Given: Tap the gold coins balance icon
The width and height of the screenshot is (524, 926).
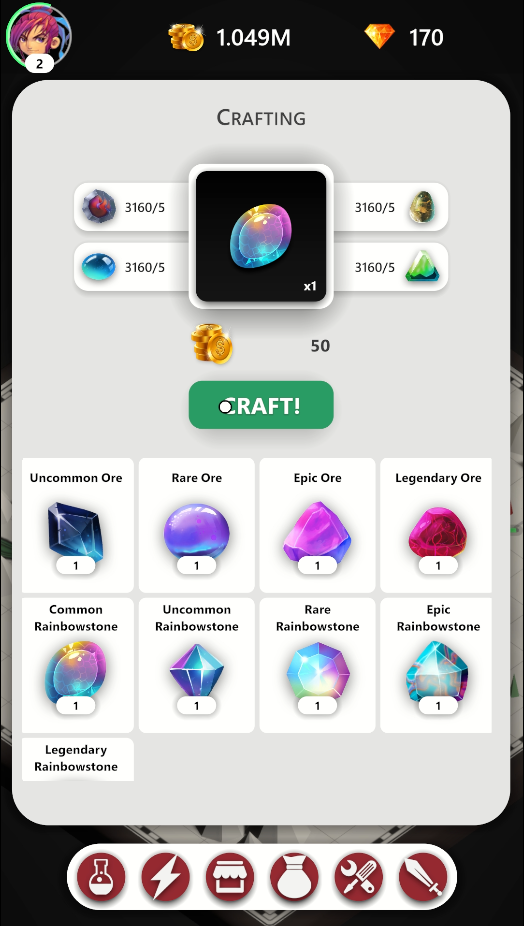Looking at the screenshot, I should 186,37.
